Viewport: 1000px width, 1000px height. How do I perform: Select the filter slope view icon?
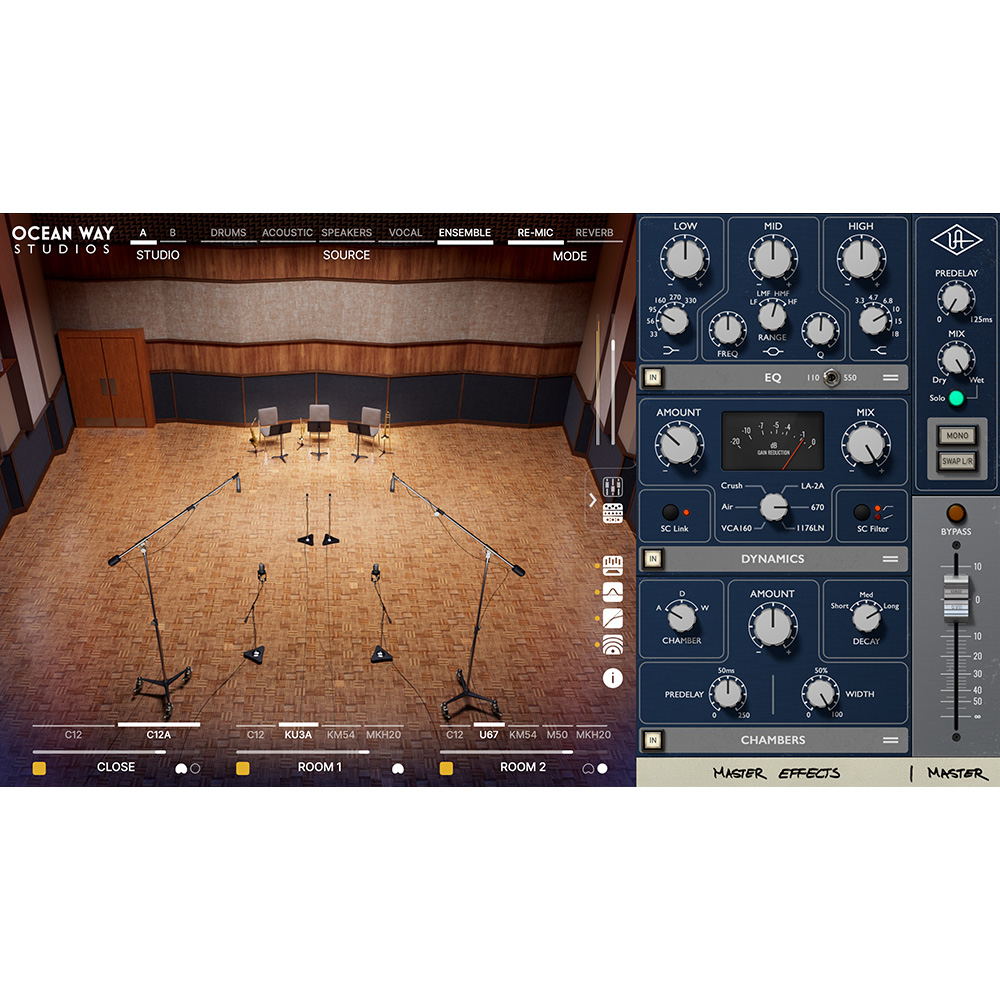[x=613, y=618]
